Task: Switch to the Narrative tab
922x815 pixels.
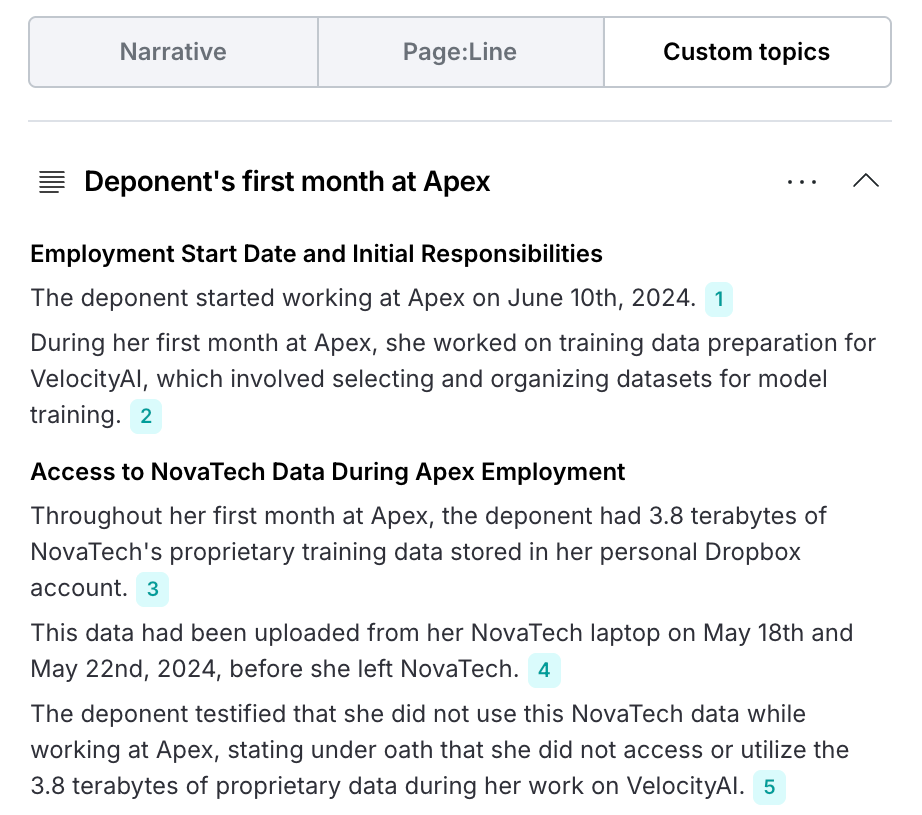Action: [x=173, y=52]
